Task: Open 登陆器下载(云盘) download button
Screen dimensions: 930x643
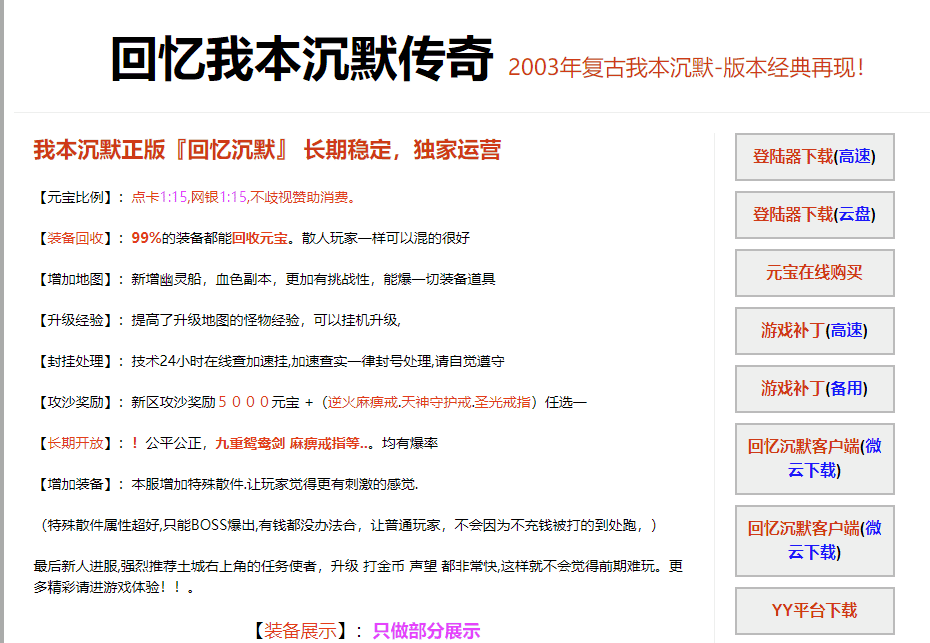Action: (x=814, y=215)
